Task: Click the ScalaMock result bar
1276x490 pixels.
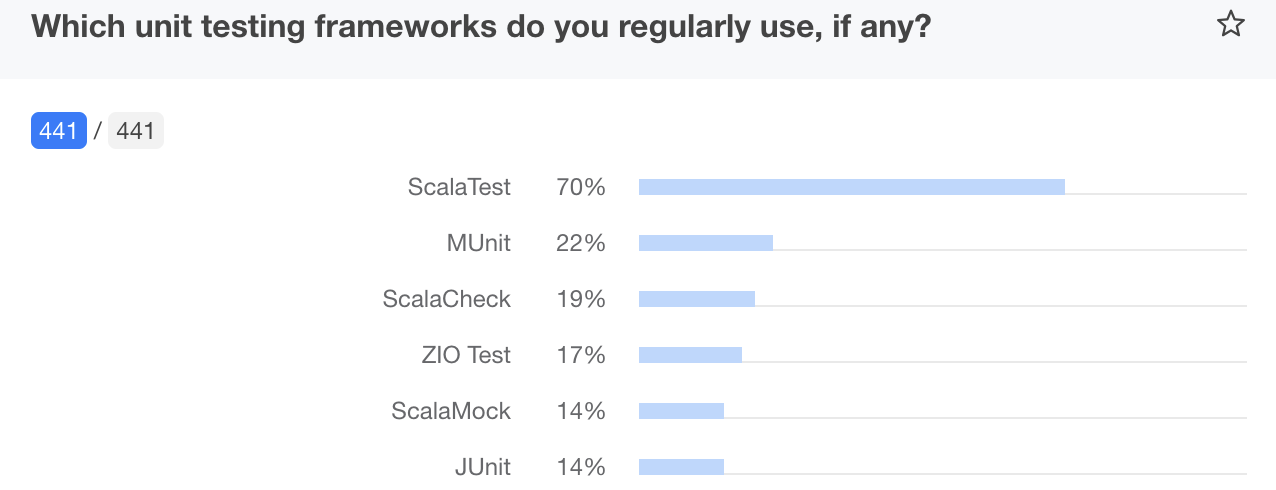Action: click(681, 411)
